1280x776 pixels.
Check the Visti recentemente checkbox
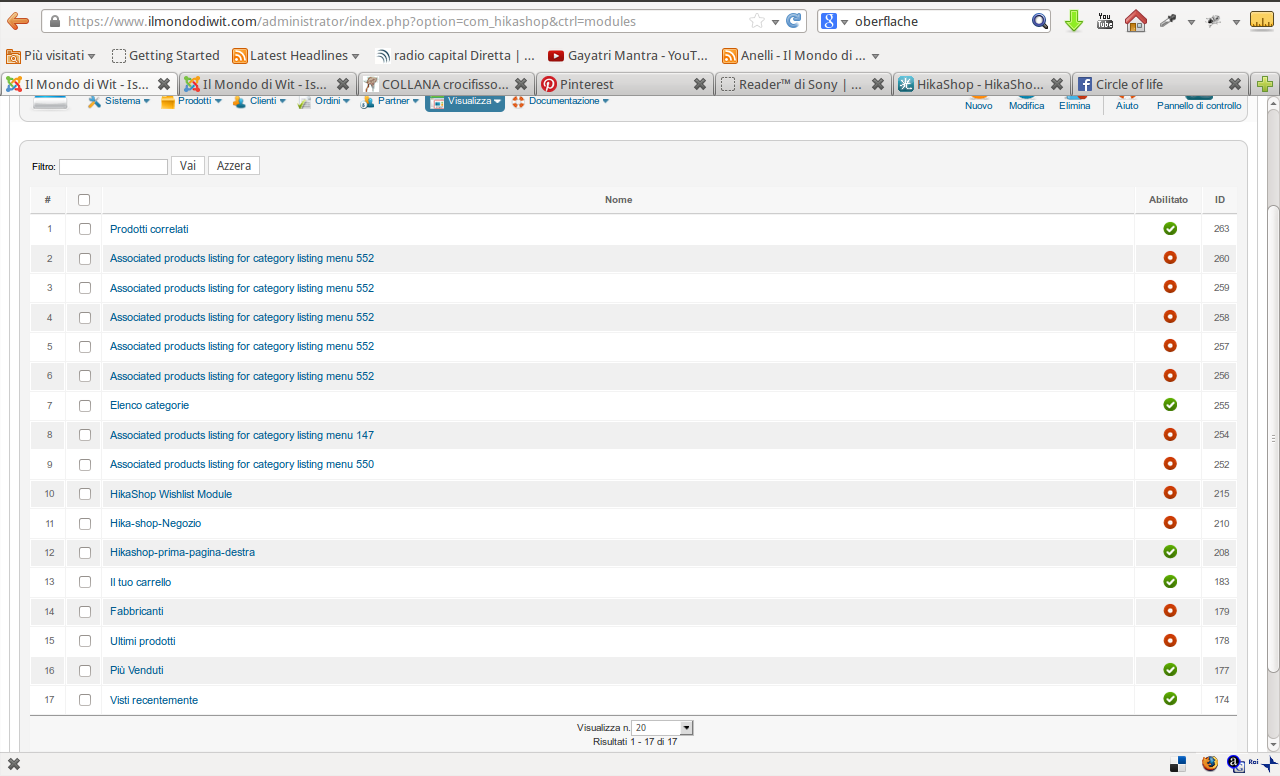(85, 700)
